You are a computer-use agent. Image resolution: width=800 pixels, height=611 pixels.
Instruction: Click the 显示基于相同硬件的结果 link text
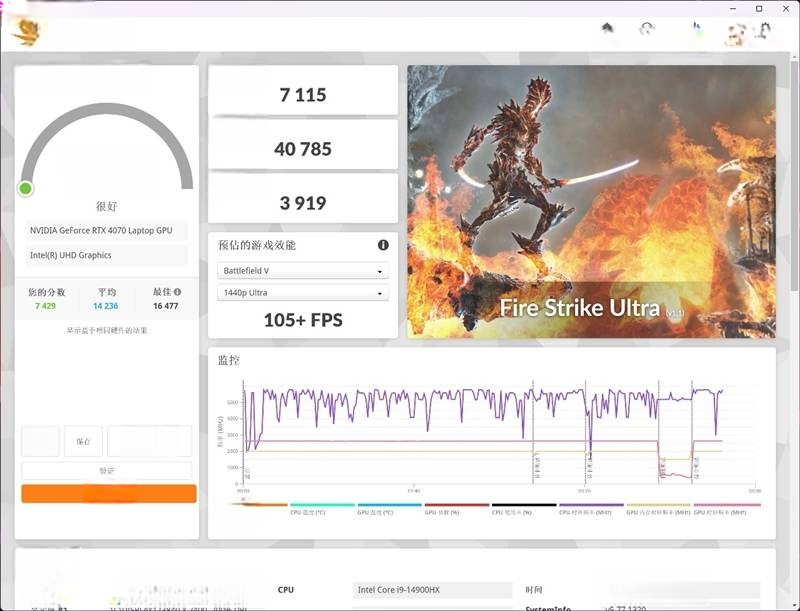tap(107, 330)
